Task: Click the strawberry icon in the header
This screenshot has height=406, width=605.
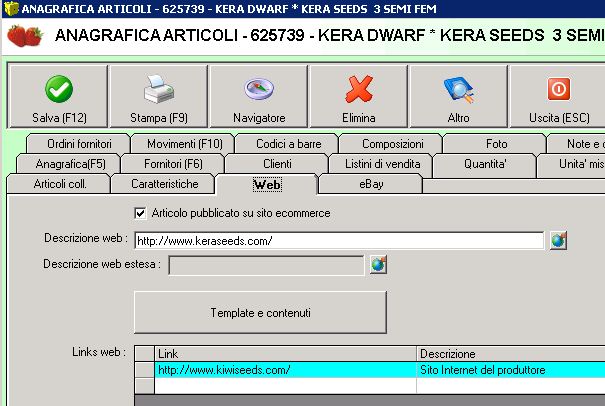Action: coord(25,36)
